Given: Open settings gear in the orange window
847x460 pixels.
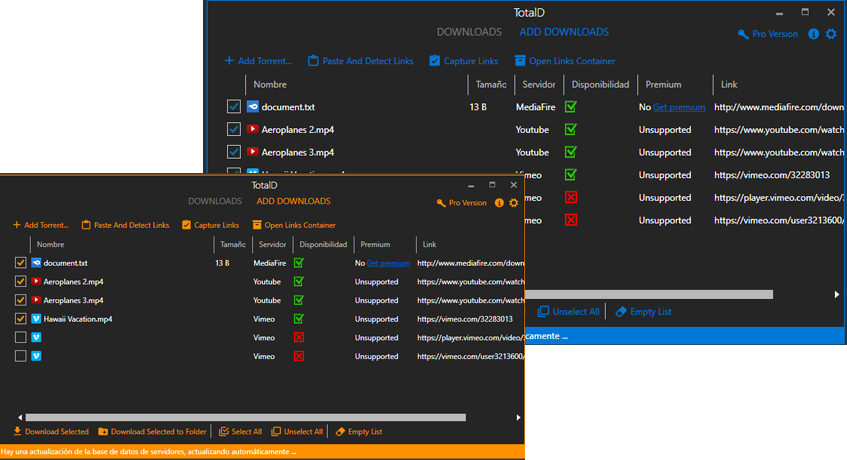Looking at the screenshot, I should (514, 203).
